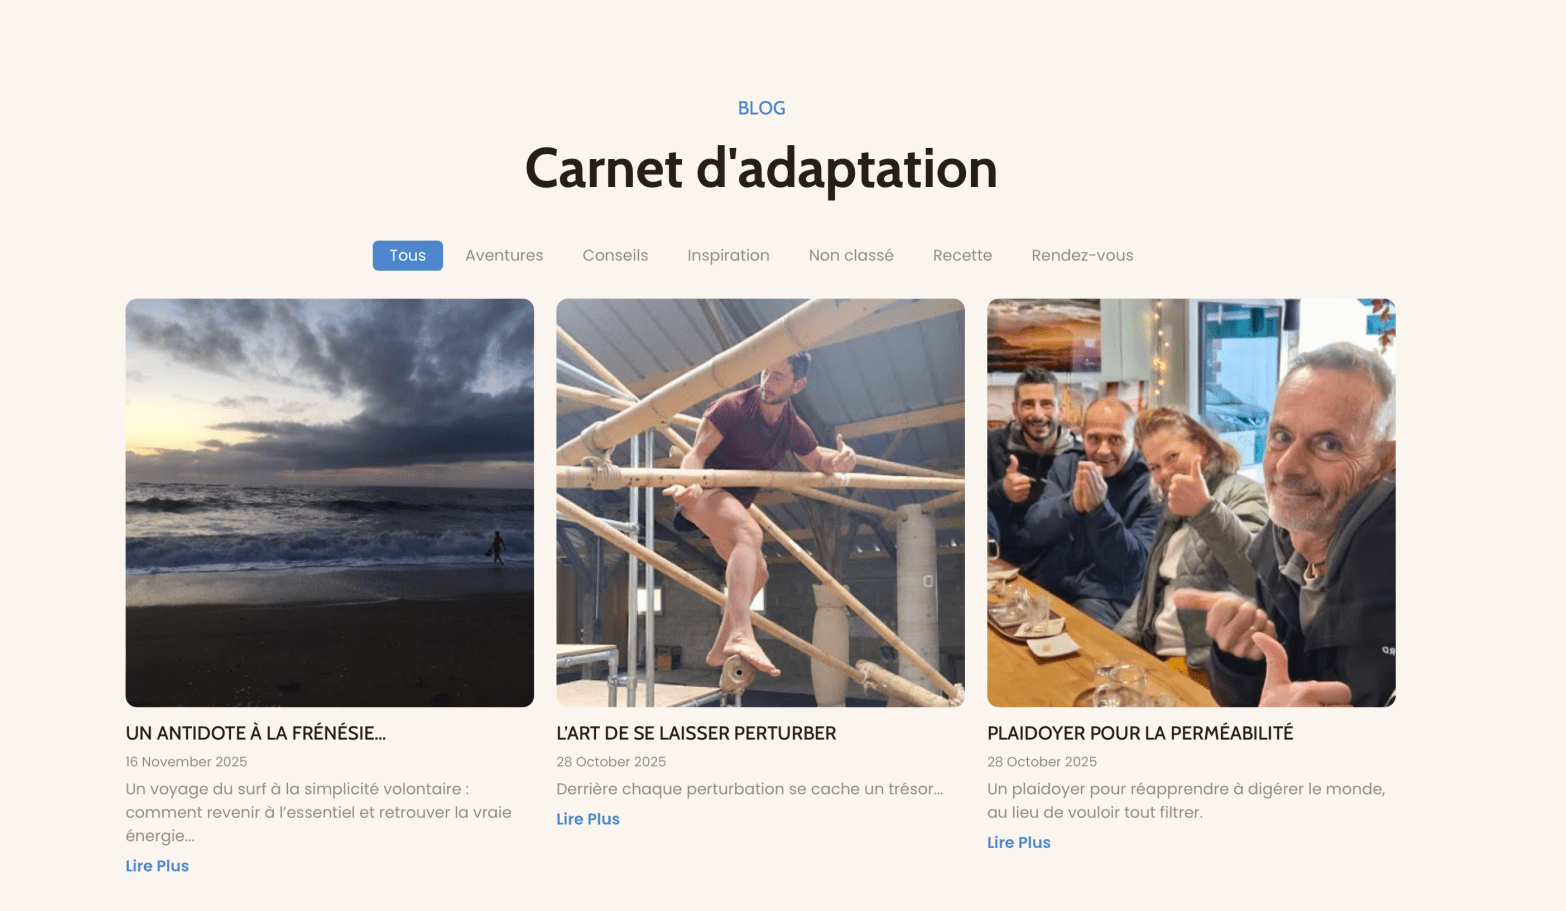This screenshot has width=1566, height=911.
Task: Filter posts by Aventures category
Action: [504, 255]
